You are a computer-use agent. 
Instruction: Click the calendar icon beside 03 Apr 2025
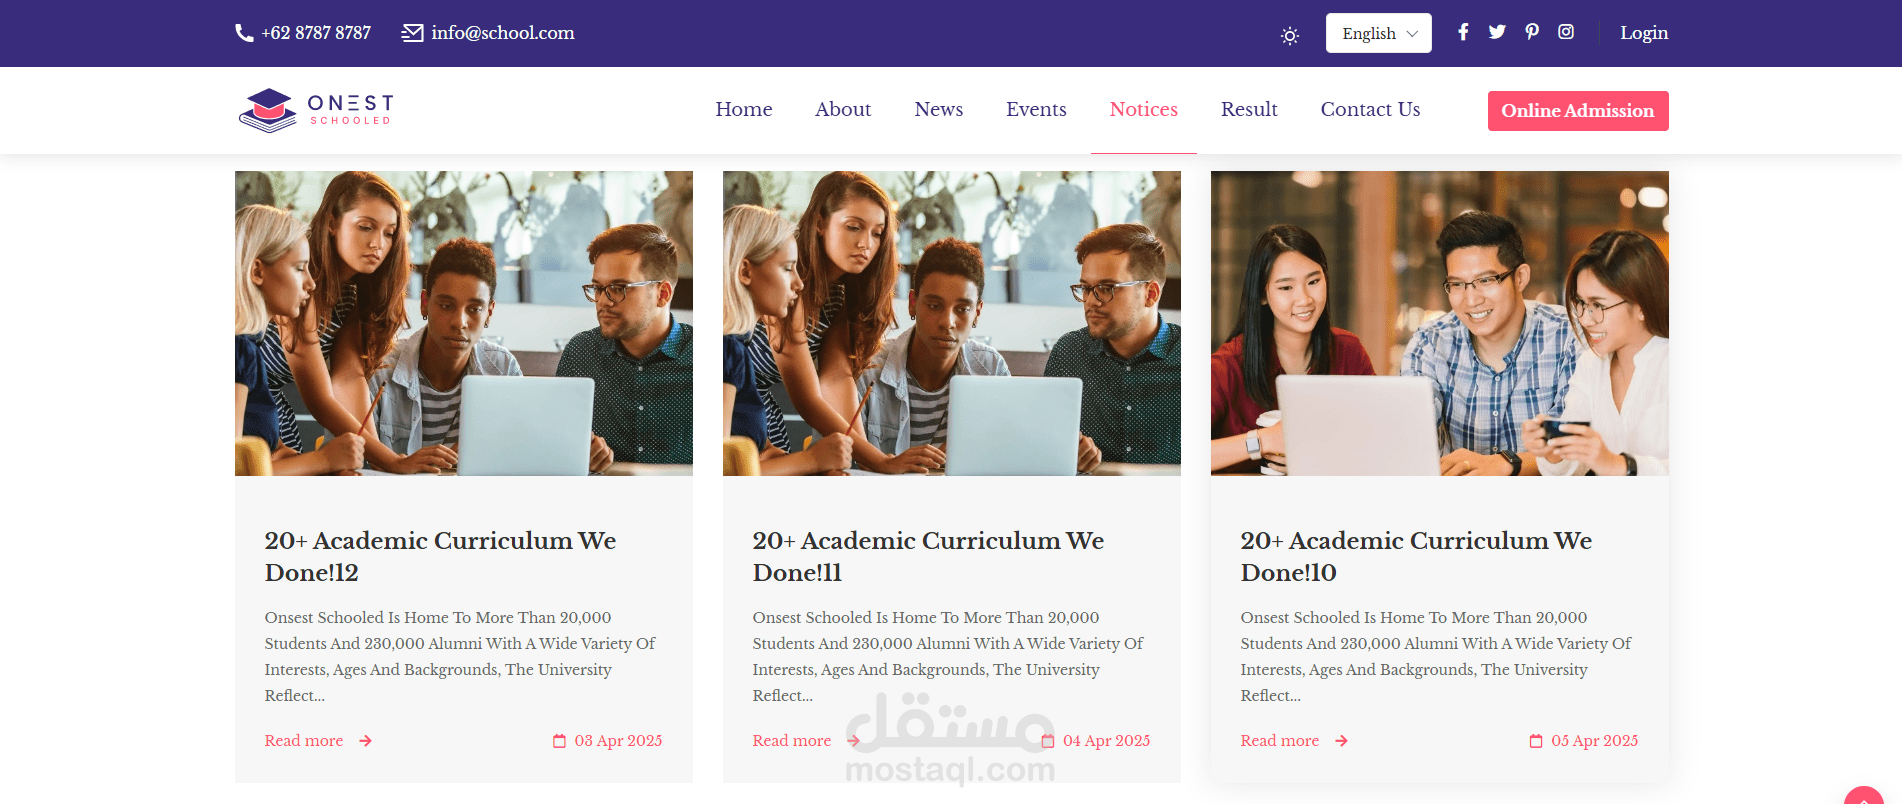[x=559, y=741]
